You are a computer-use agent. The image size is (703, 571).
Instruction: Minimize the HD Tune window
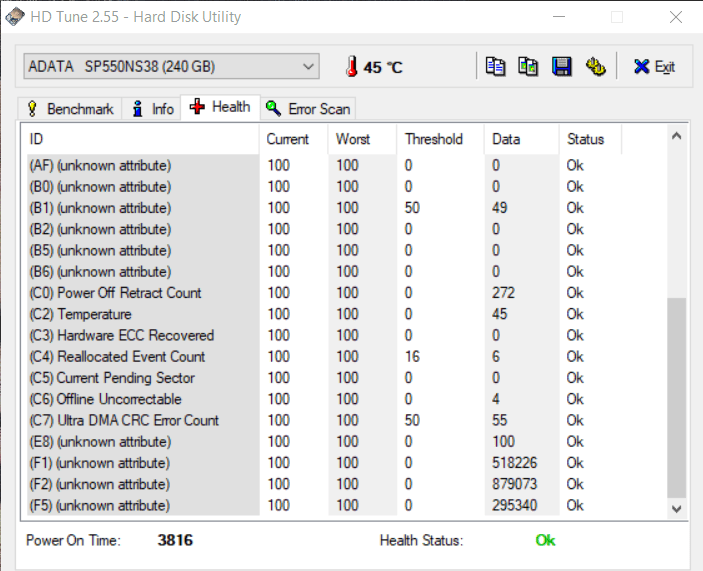point(559,17)
